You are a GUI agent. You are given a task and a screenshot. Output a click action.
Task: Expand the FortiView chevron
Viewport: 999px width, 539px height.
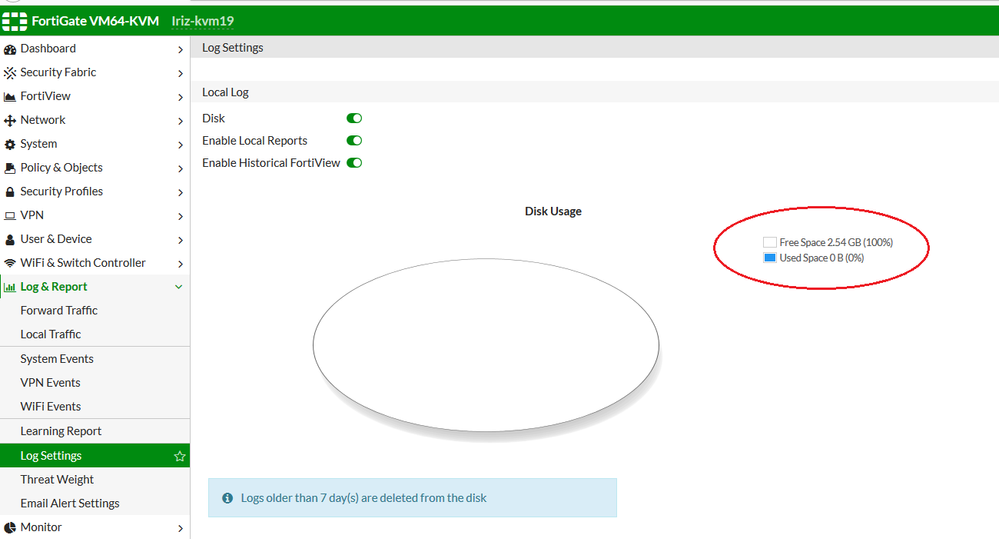tap(180, 97)
